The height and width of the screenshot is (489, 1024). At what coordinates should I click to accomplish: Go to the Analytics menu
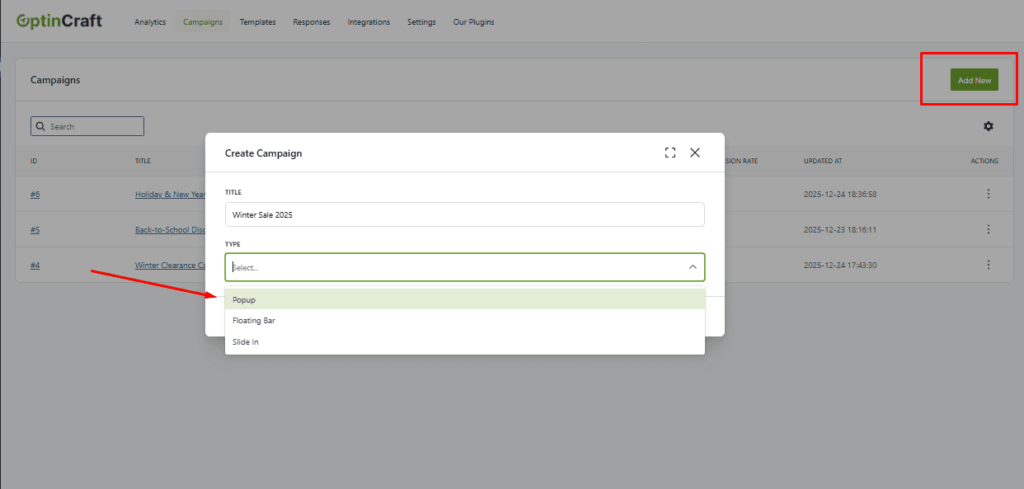click(x=150, y=22)
